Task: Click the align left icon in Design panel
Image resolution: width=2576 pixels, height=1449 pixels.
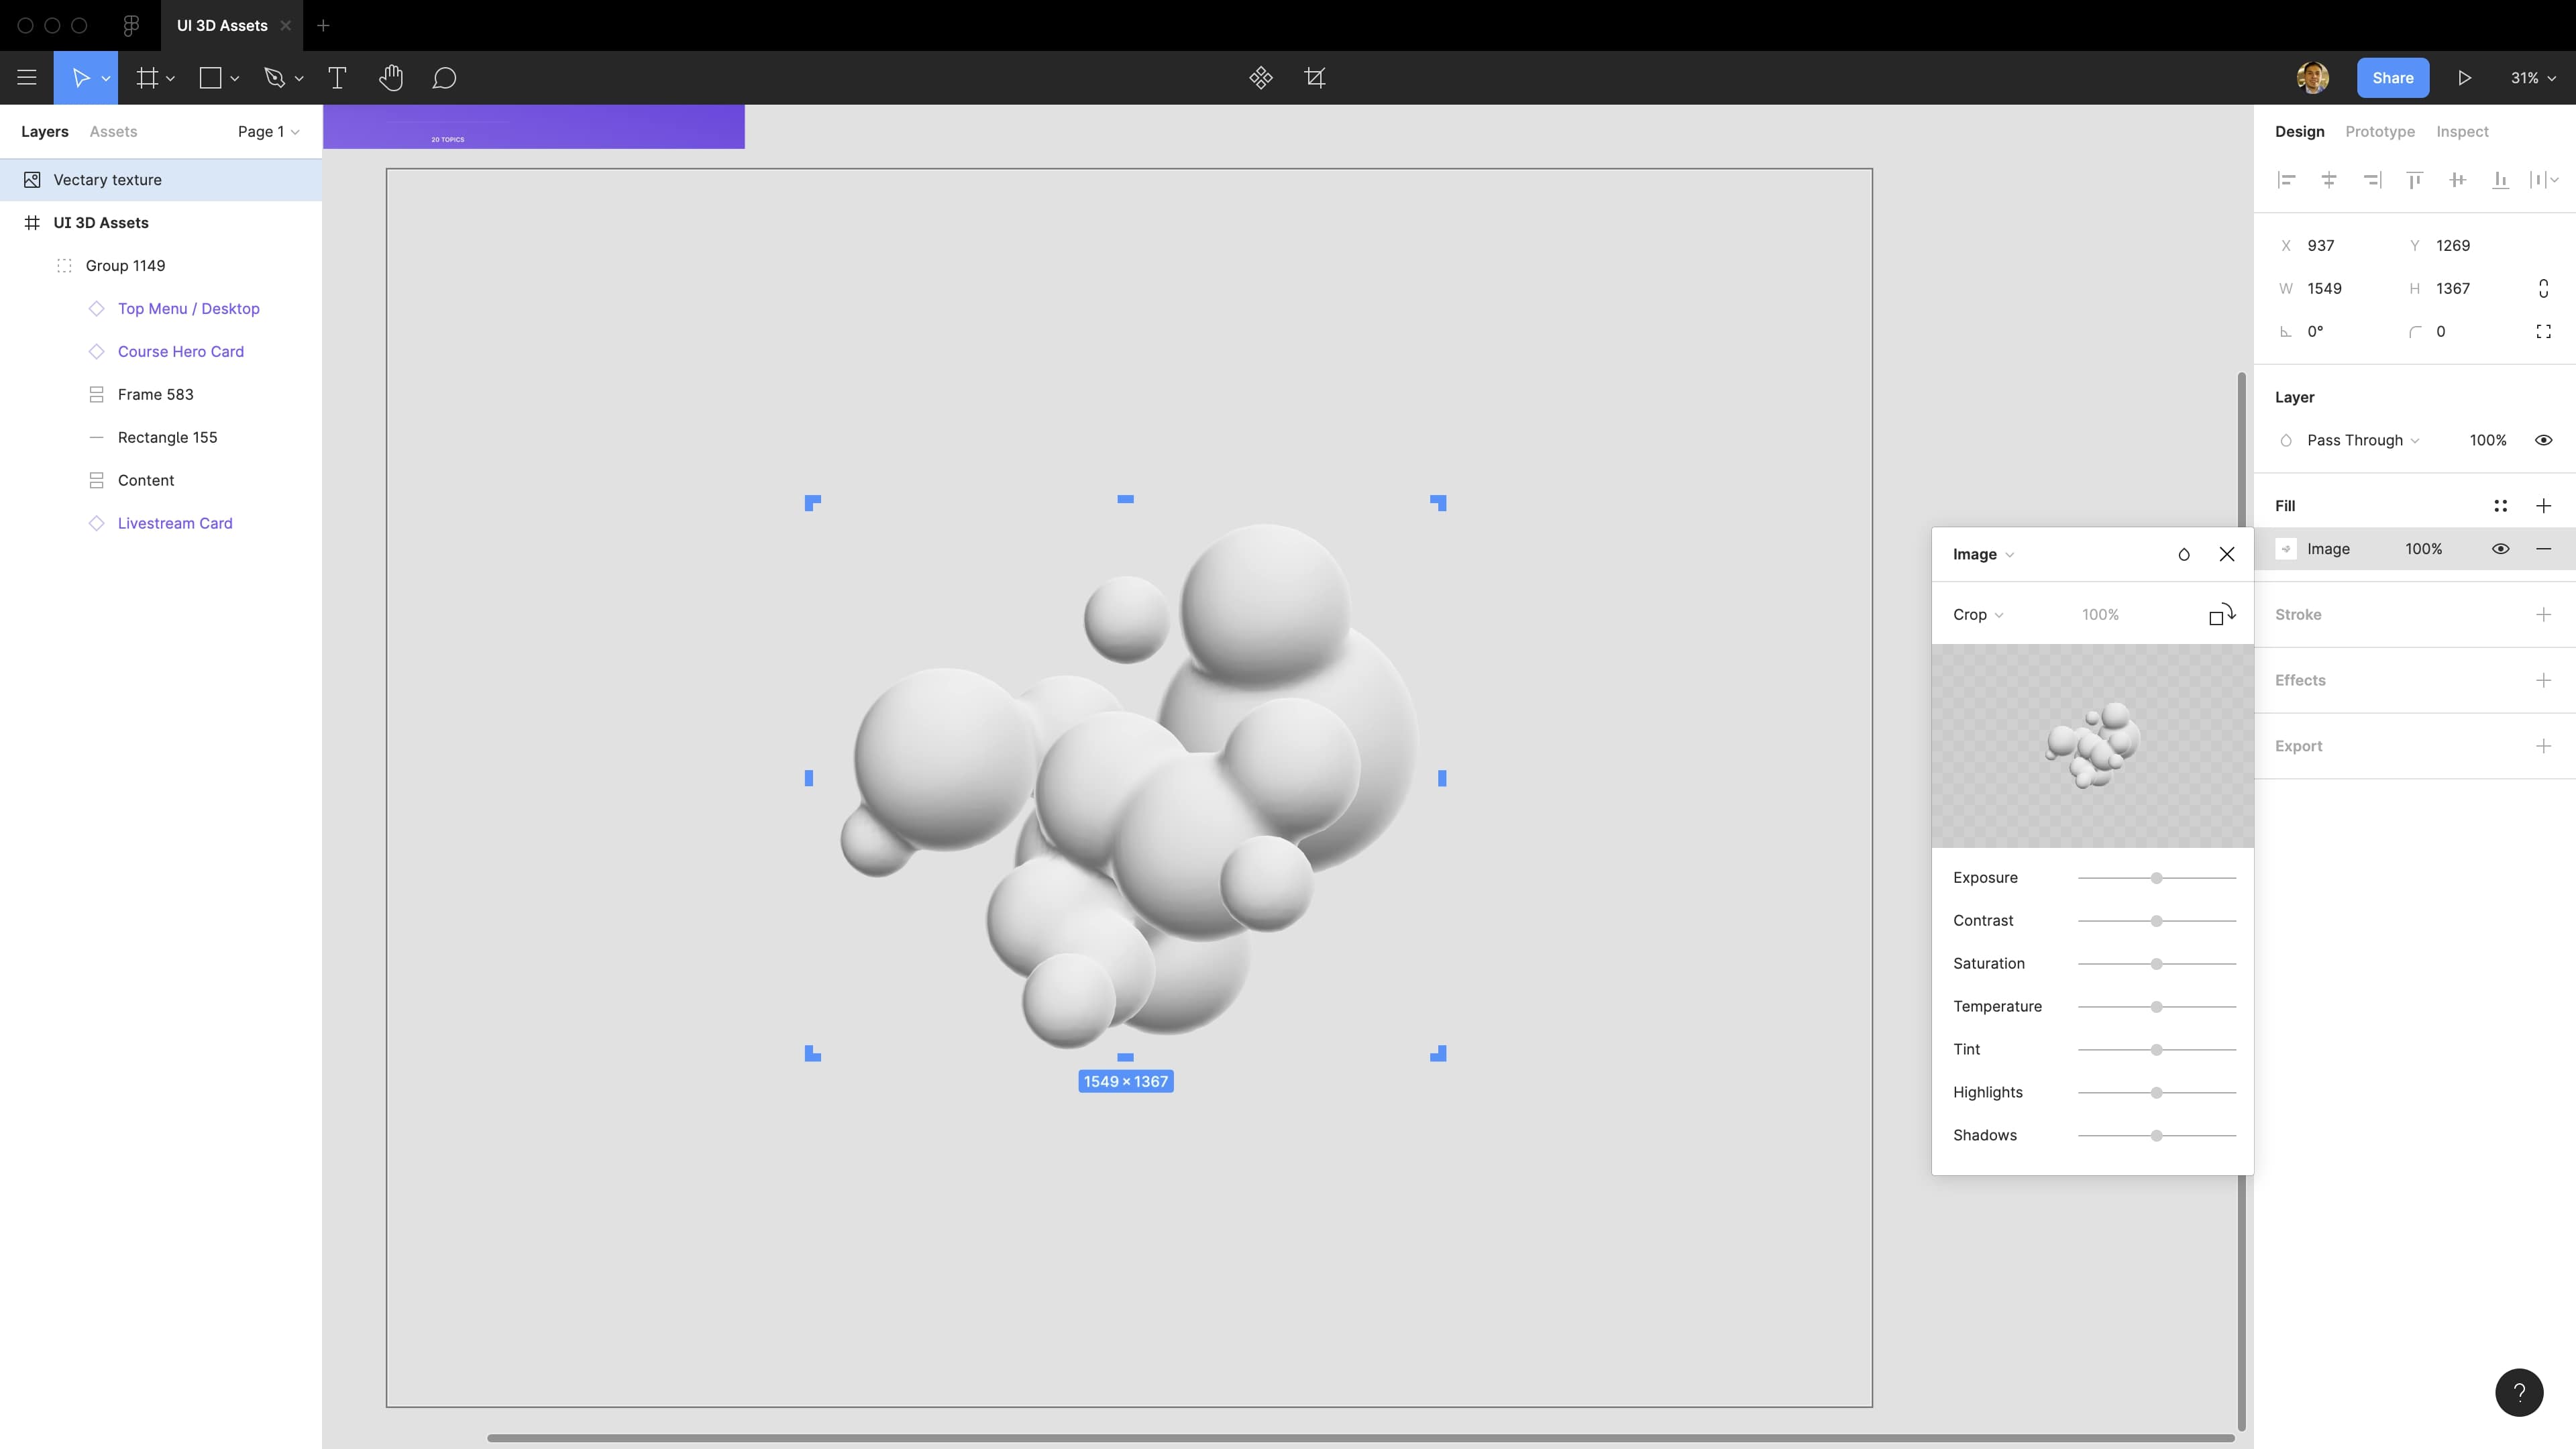Action: (x=2287, y=180)
